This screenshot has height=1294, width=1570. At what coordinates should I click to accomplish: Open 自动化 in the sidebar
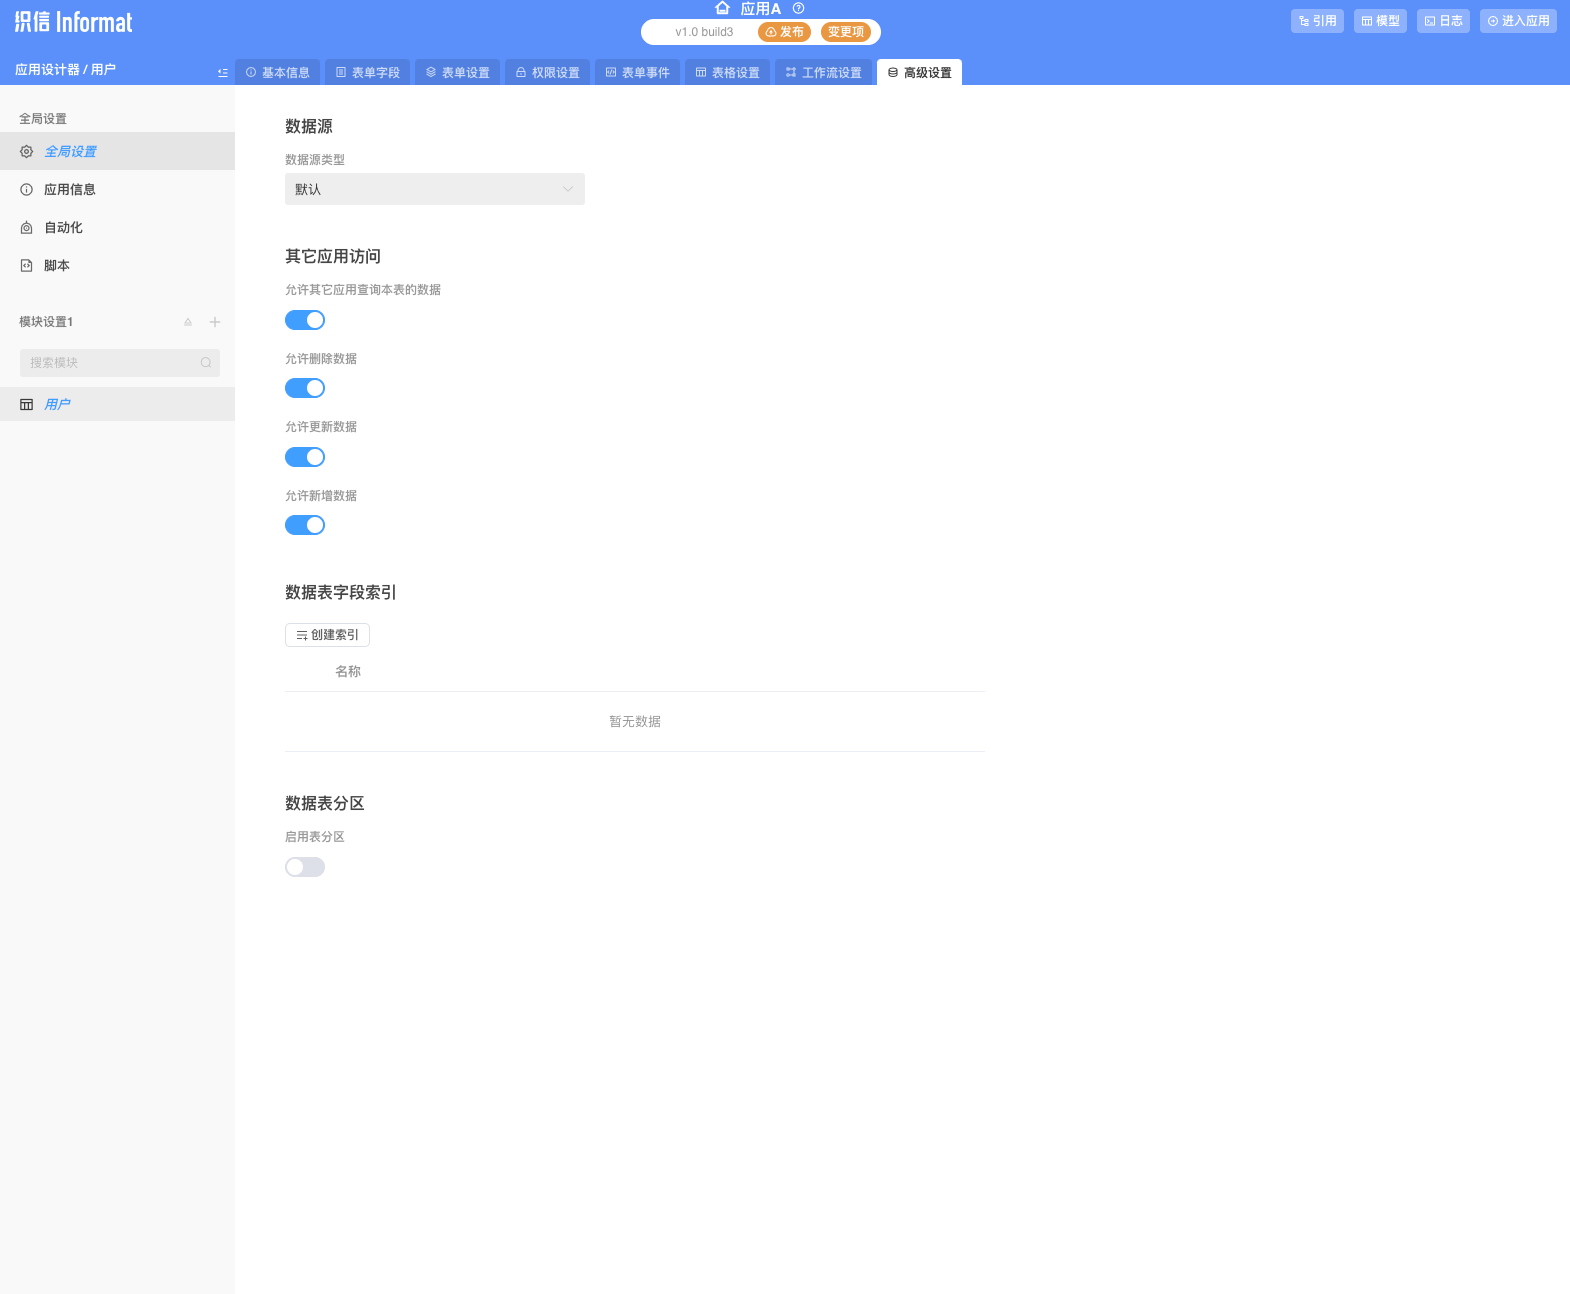tap(63, 228)
